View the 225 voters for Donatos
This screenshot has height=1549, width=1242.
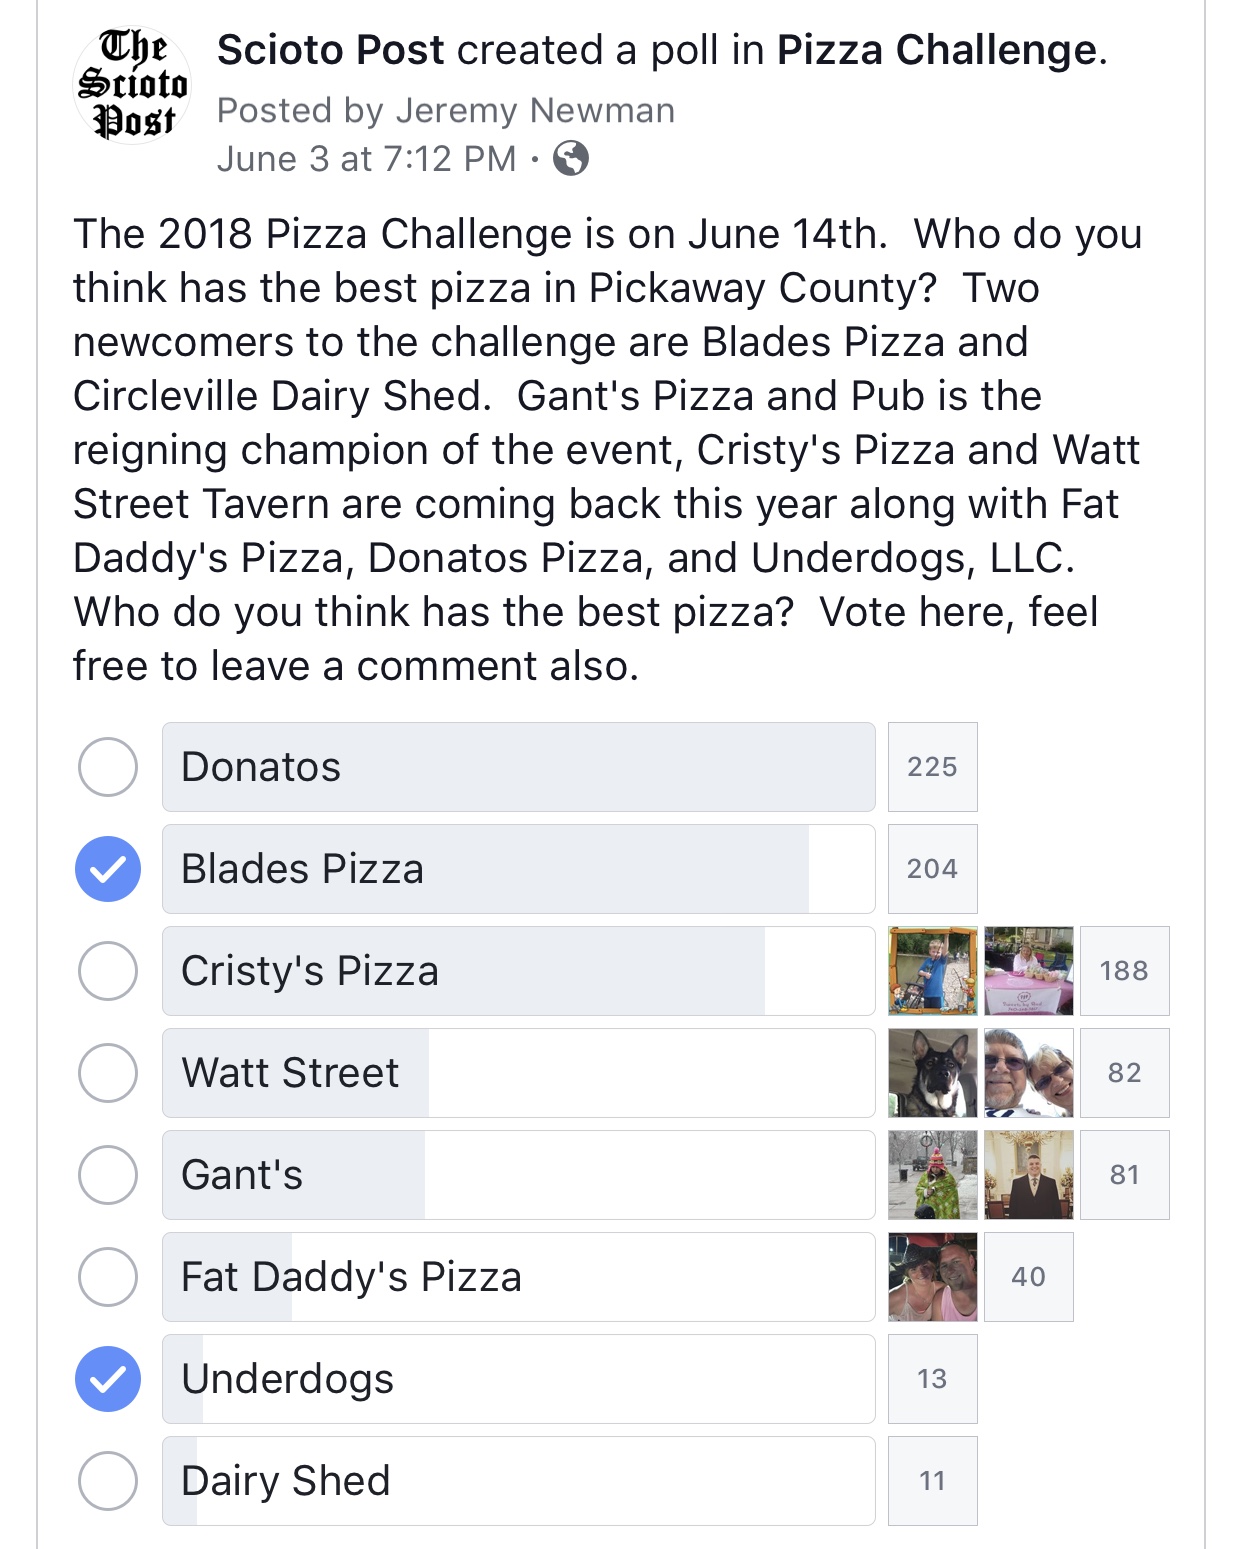932,767
